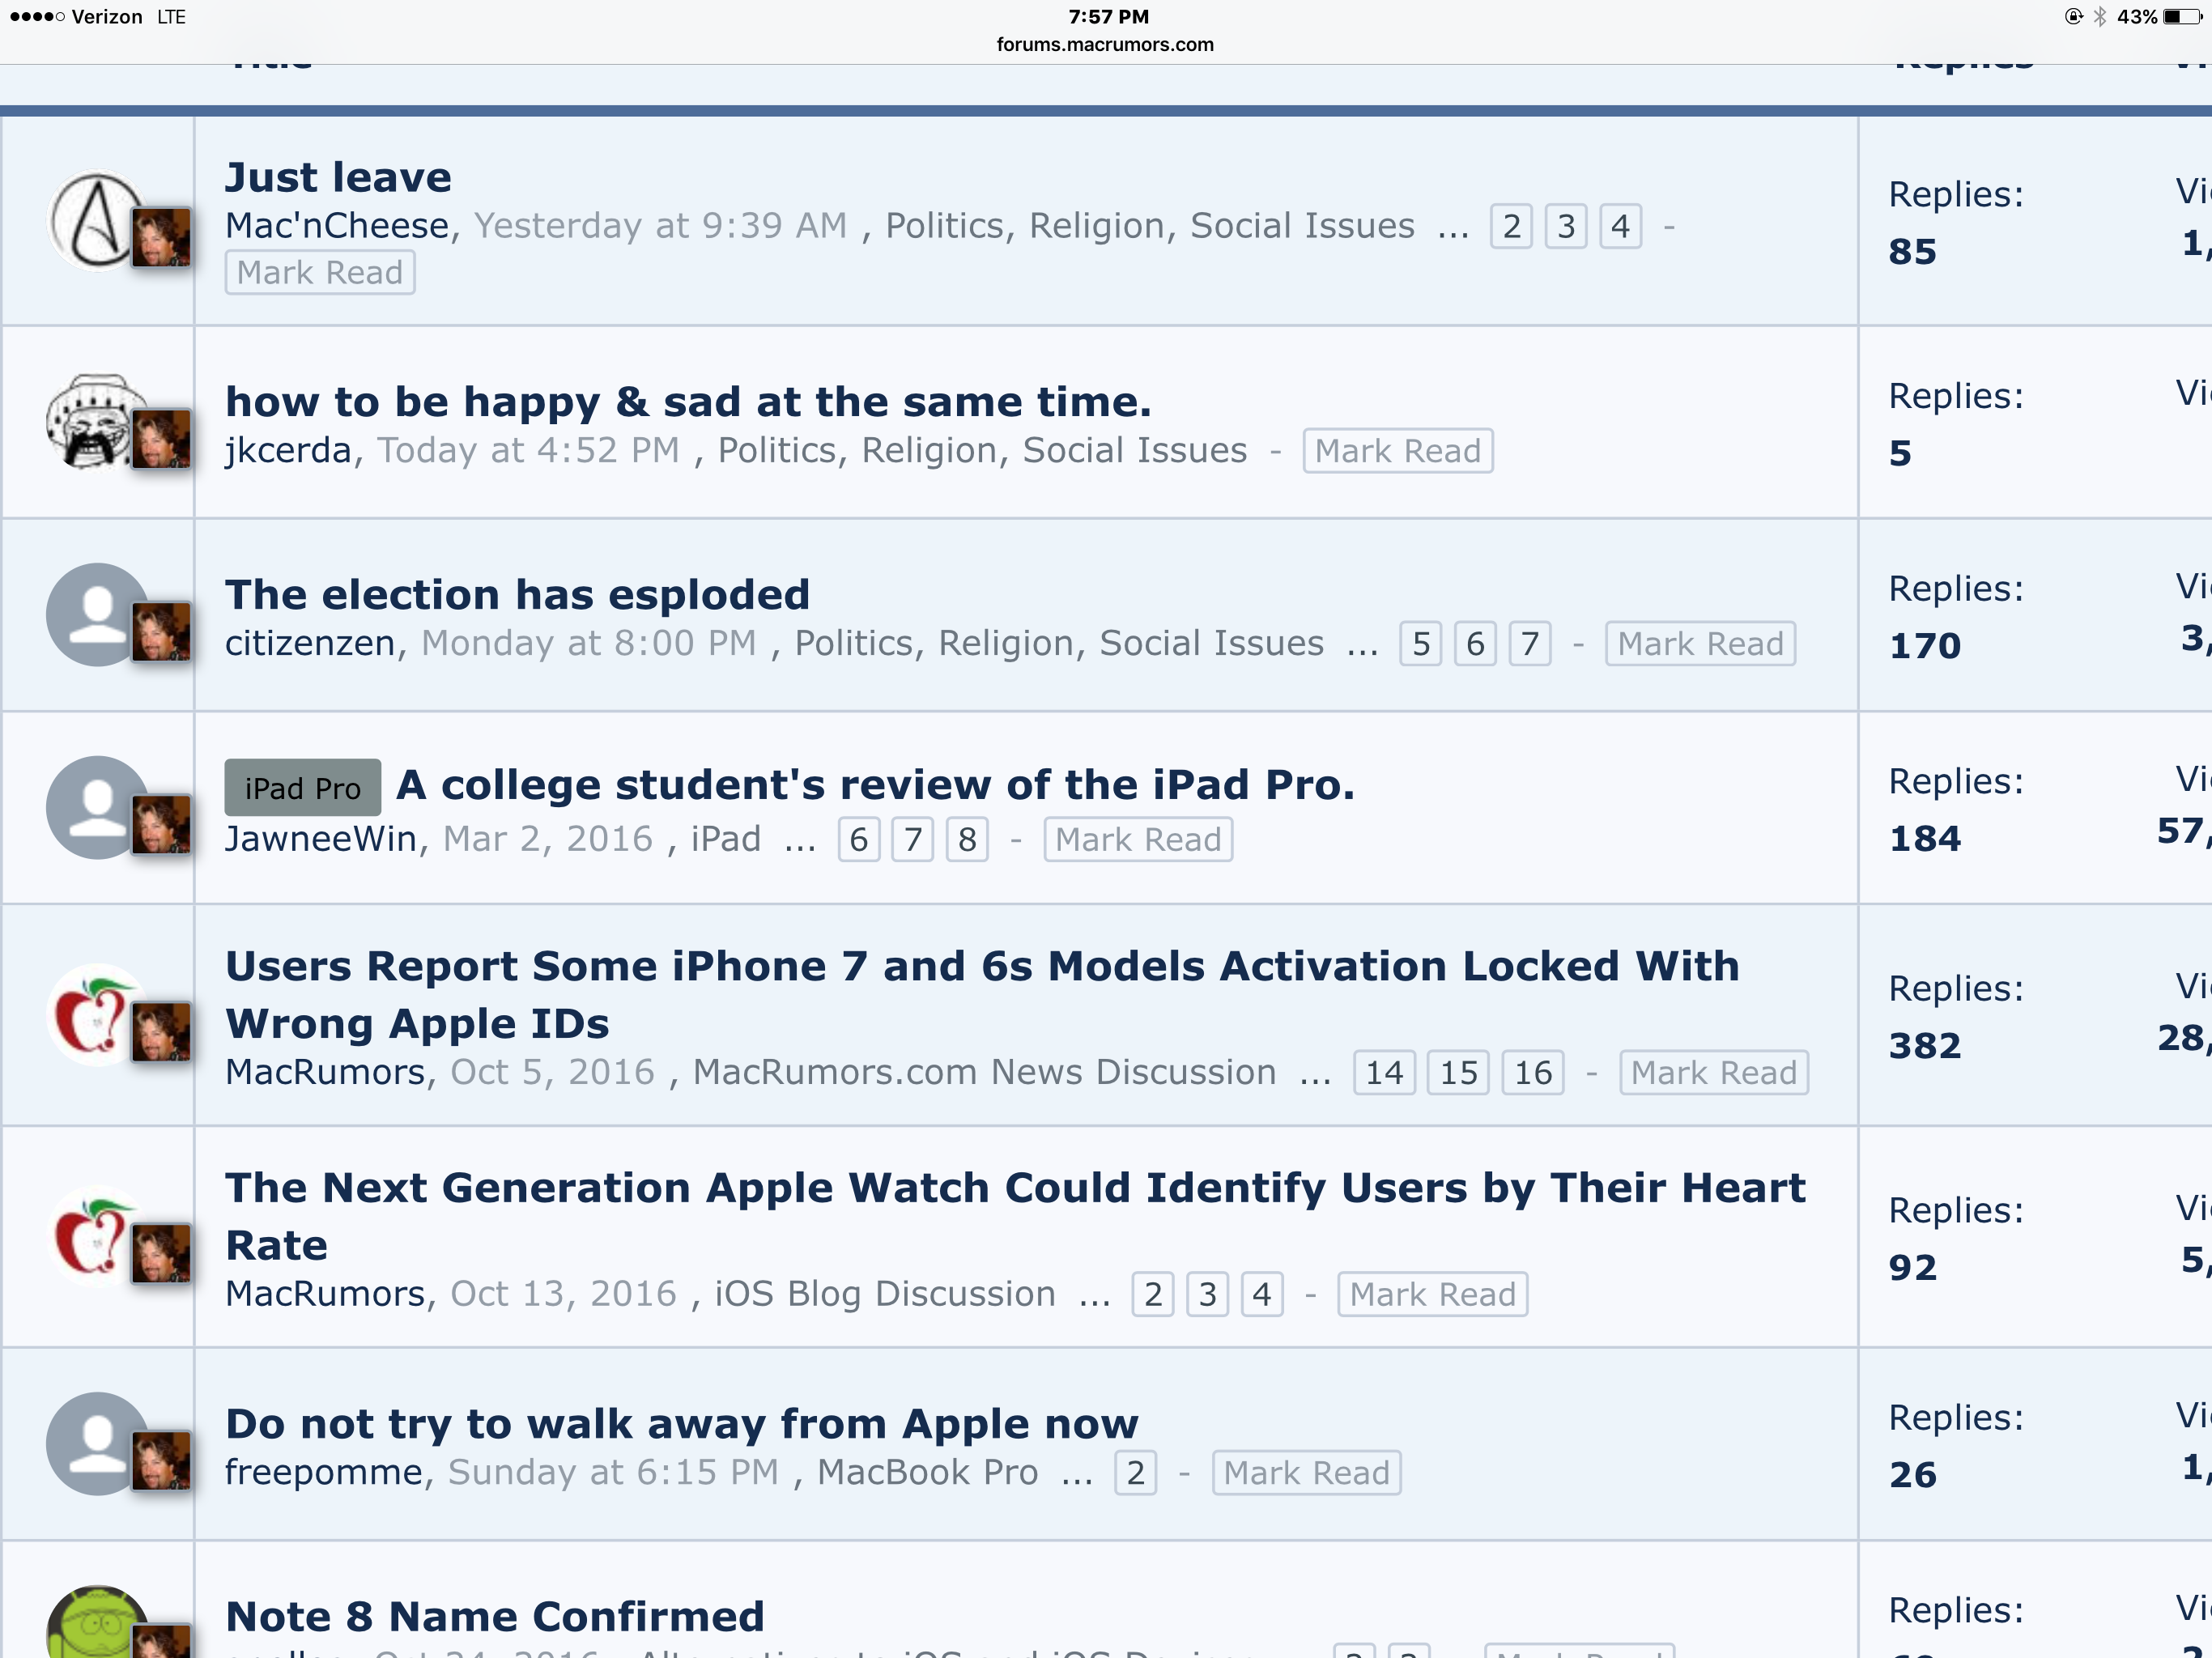The image size is (2212, 1658).
Task: Tap small poster thumbnail on election thread row
Action: (161, 631)
